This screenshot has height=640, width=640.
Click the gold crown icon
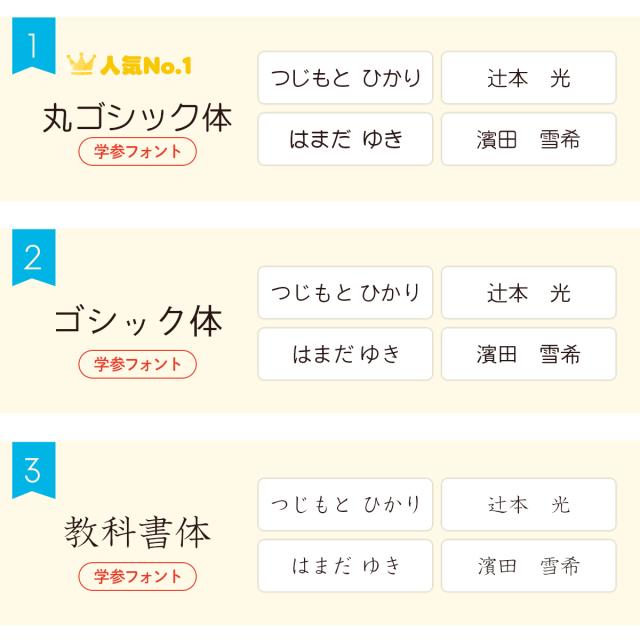tap(80, 65)
